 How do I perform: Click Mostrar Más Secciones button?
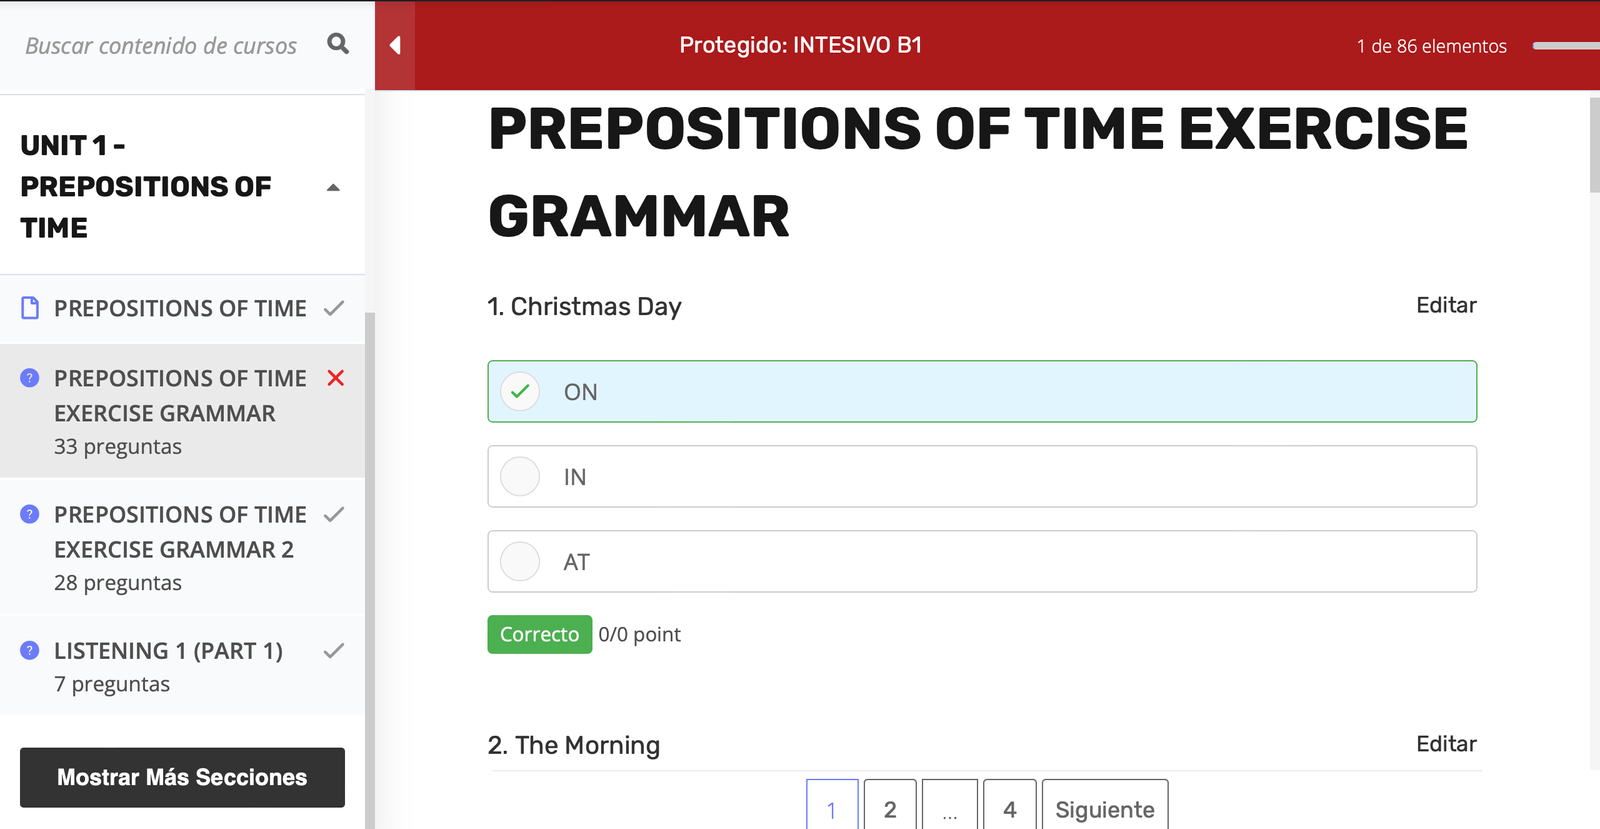click(x=182, y=777)
